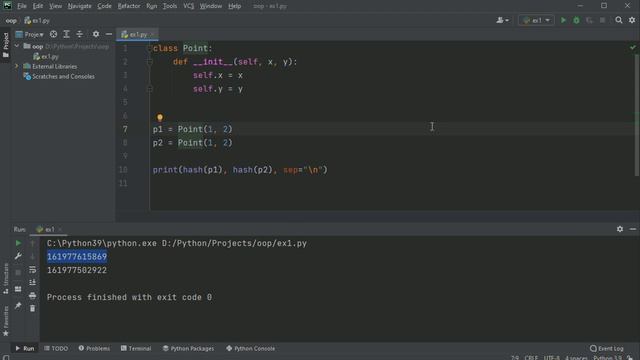Open the Tools menu
Viewport: 640px width, 360px height.
170,6
